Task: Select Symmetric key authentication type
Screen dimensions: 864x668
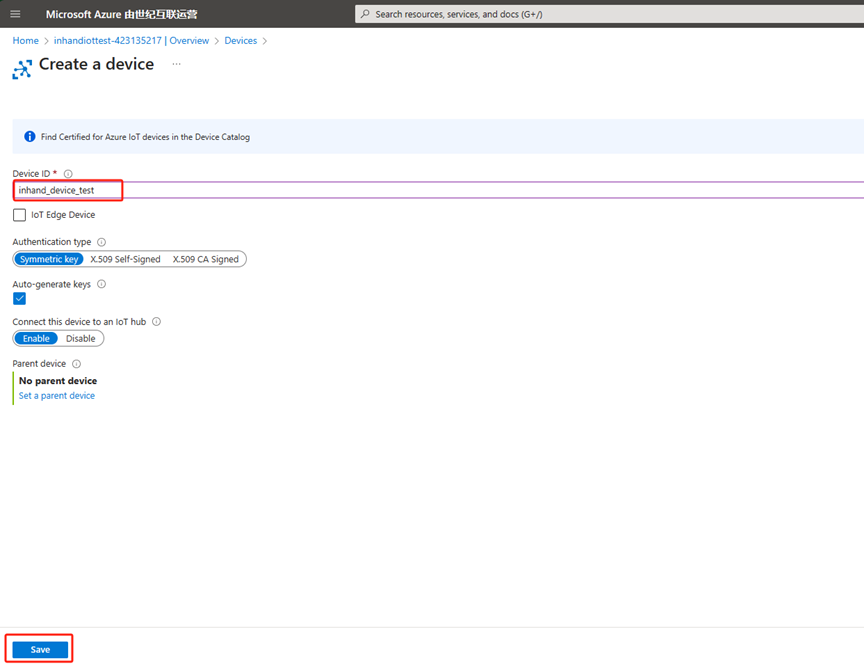Action: click(x=49, y=259)
